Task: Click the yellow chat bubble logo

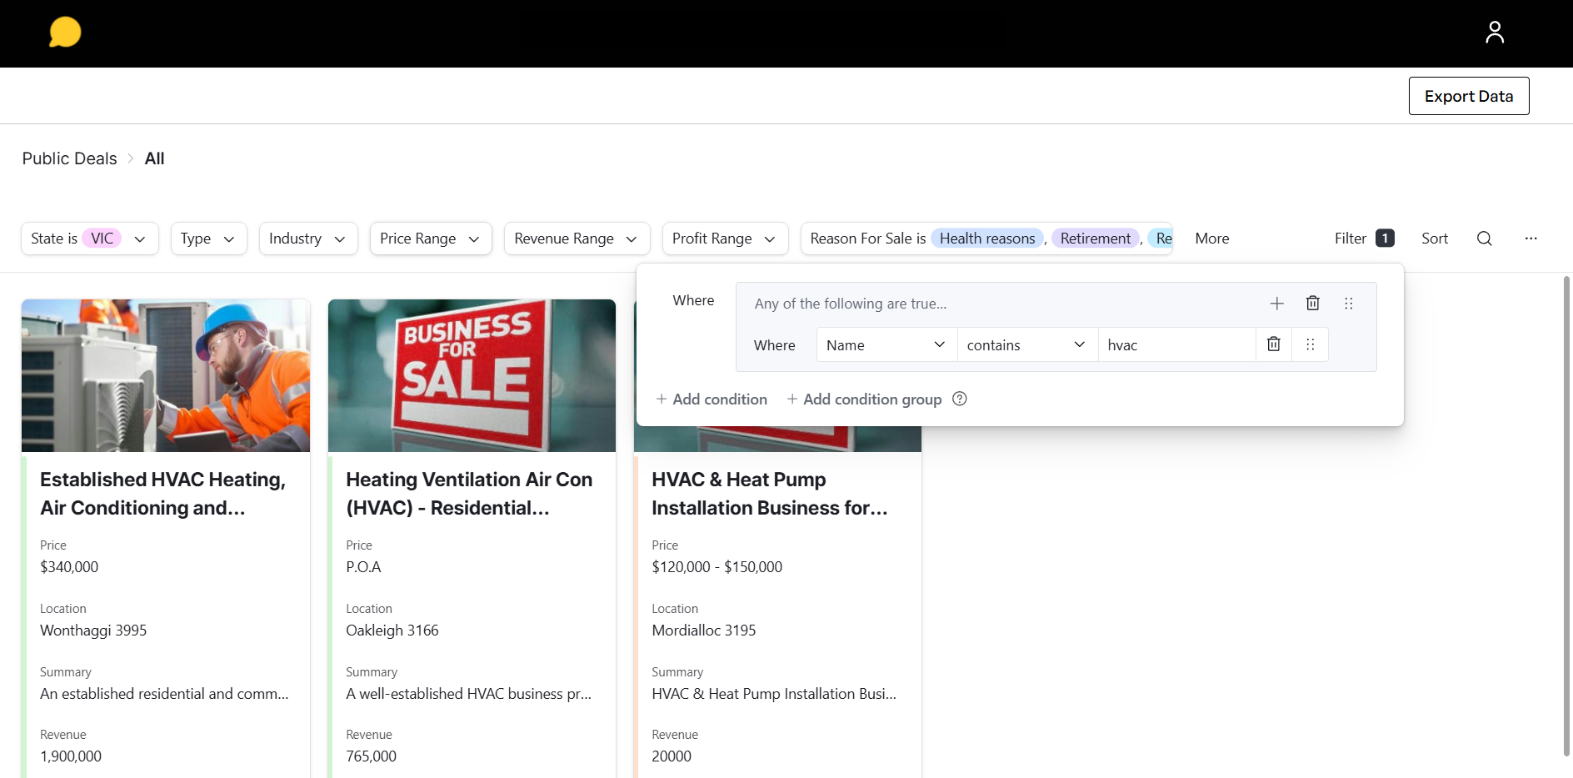Action: (x=65, y=32)
